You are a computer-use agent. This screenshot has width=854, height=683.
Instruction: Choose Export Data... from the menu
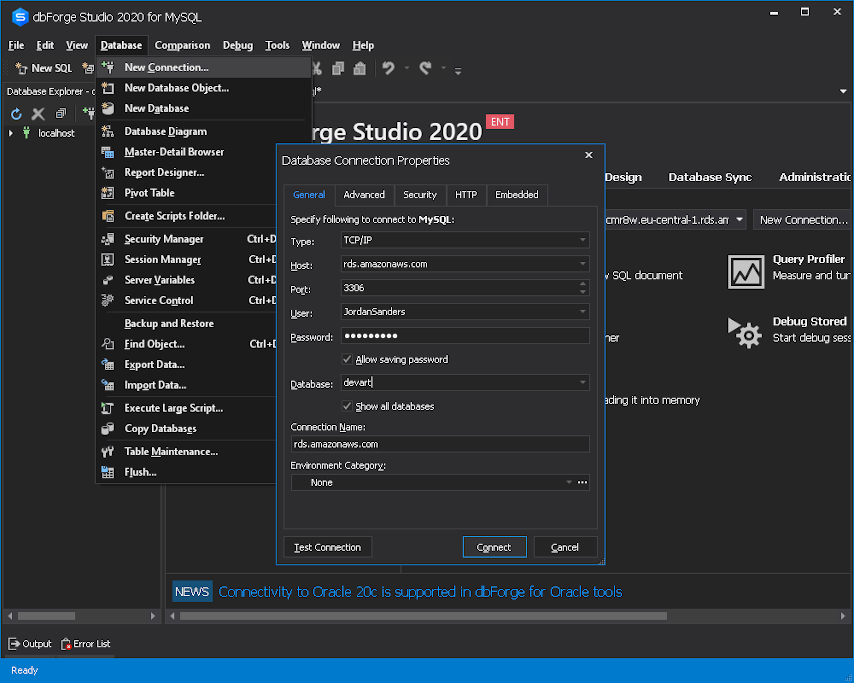click(188, 364)
